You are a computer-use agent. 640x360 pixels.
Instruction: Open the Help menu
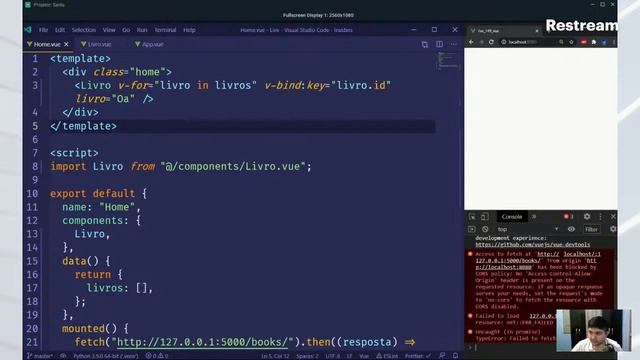189,30
